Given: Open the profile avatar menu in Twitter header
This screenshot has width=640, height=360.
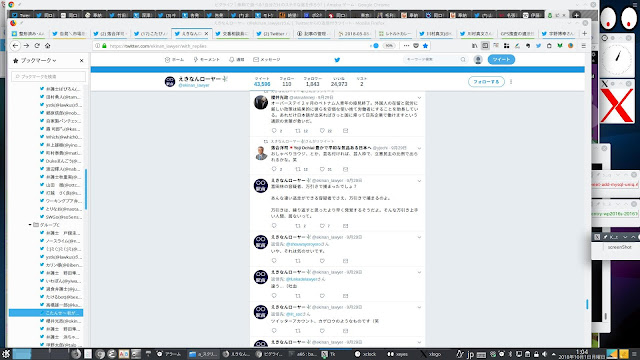Looking at the screenshot, I should click(x=478, y=60).
